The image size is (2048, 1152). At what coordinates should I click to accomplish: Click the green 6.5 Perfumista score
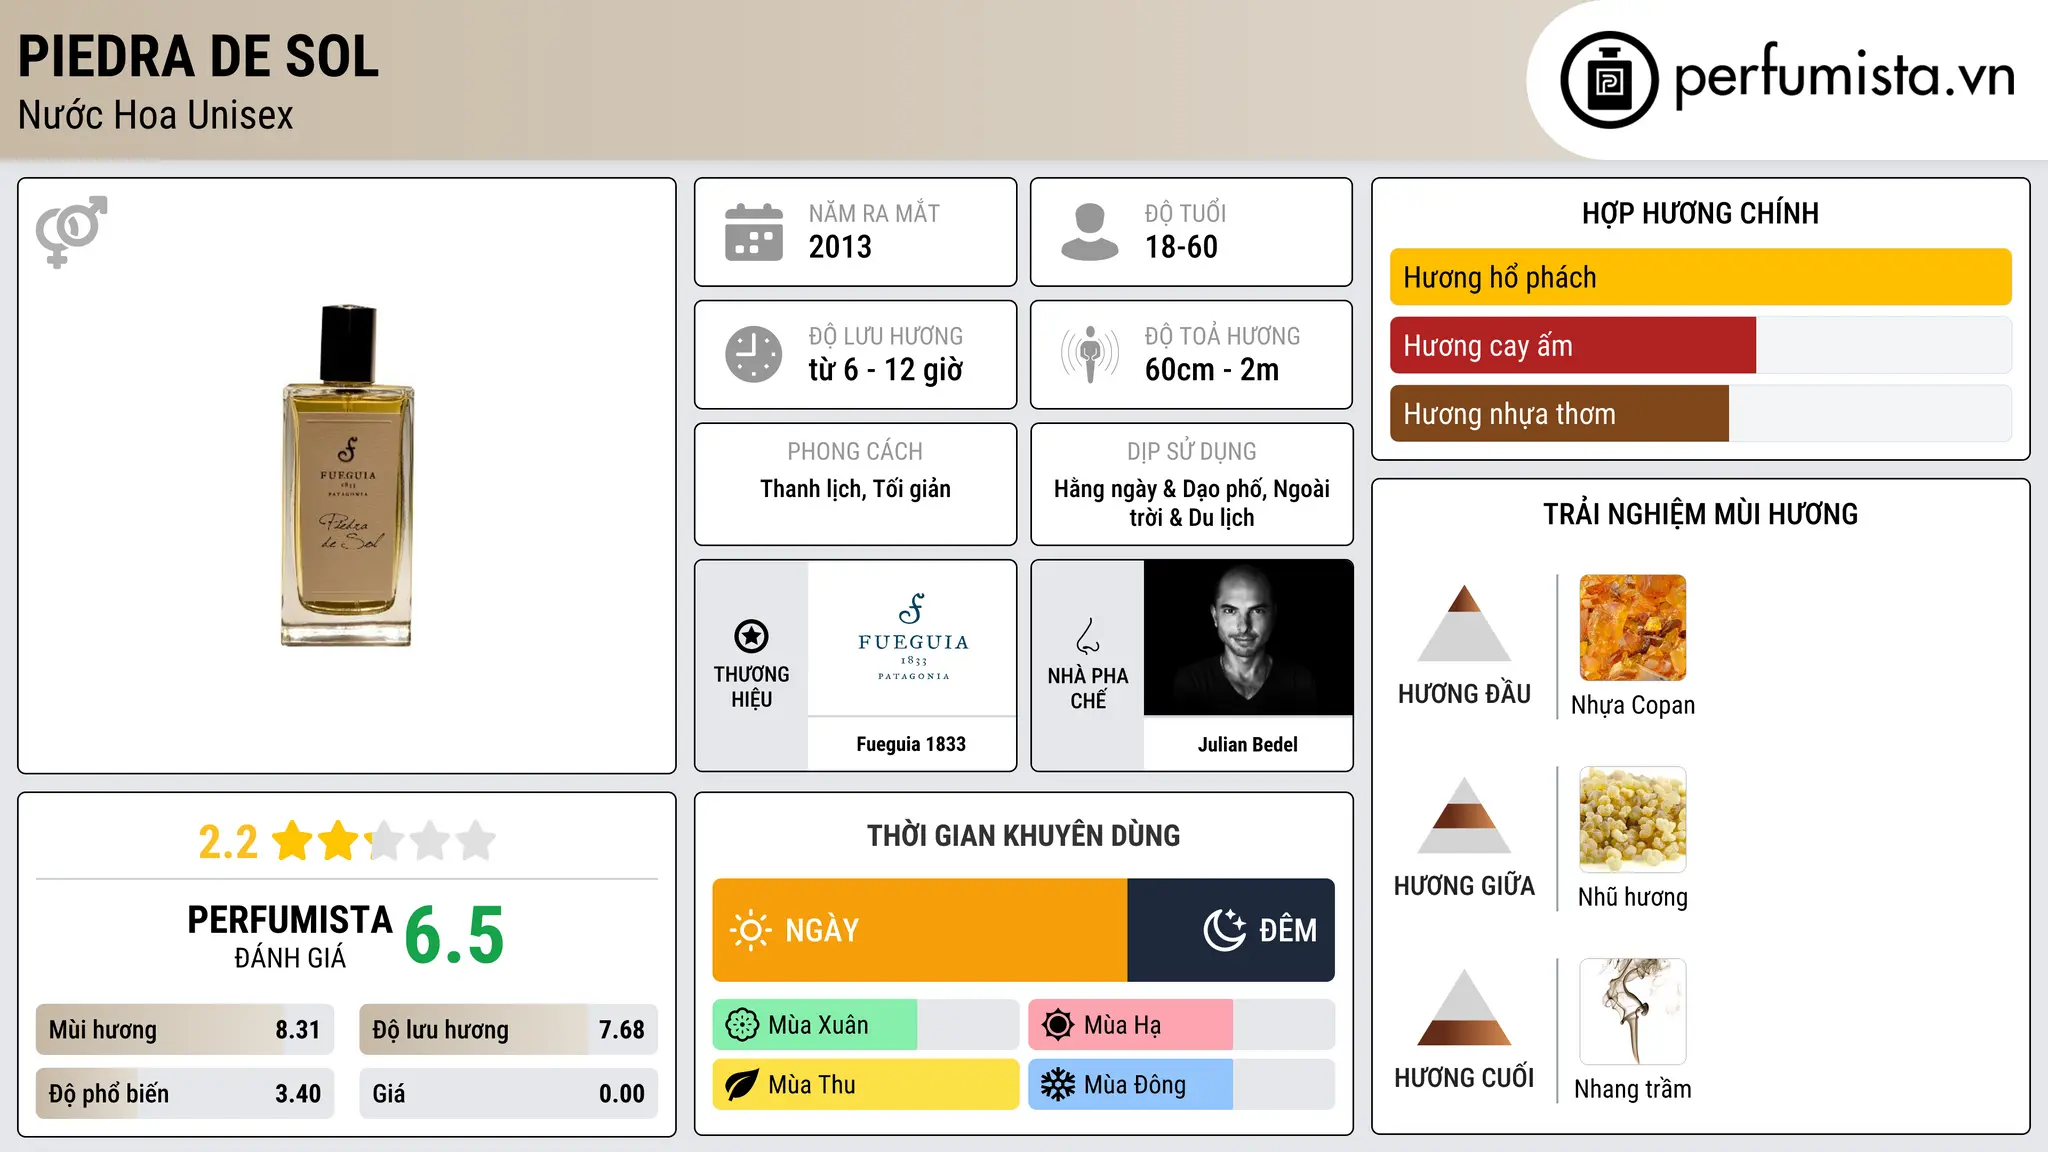coord(455,936)
